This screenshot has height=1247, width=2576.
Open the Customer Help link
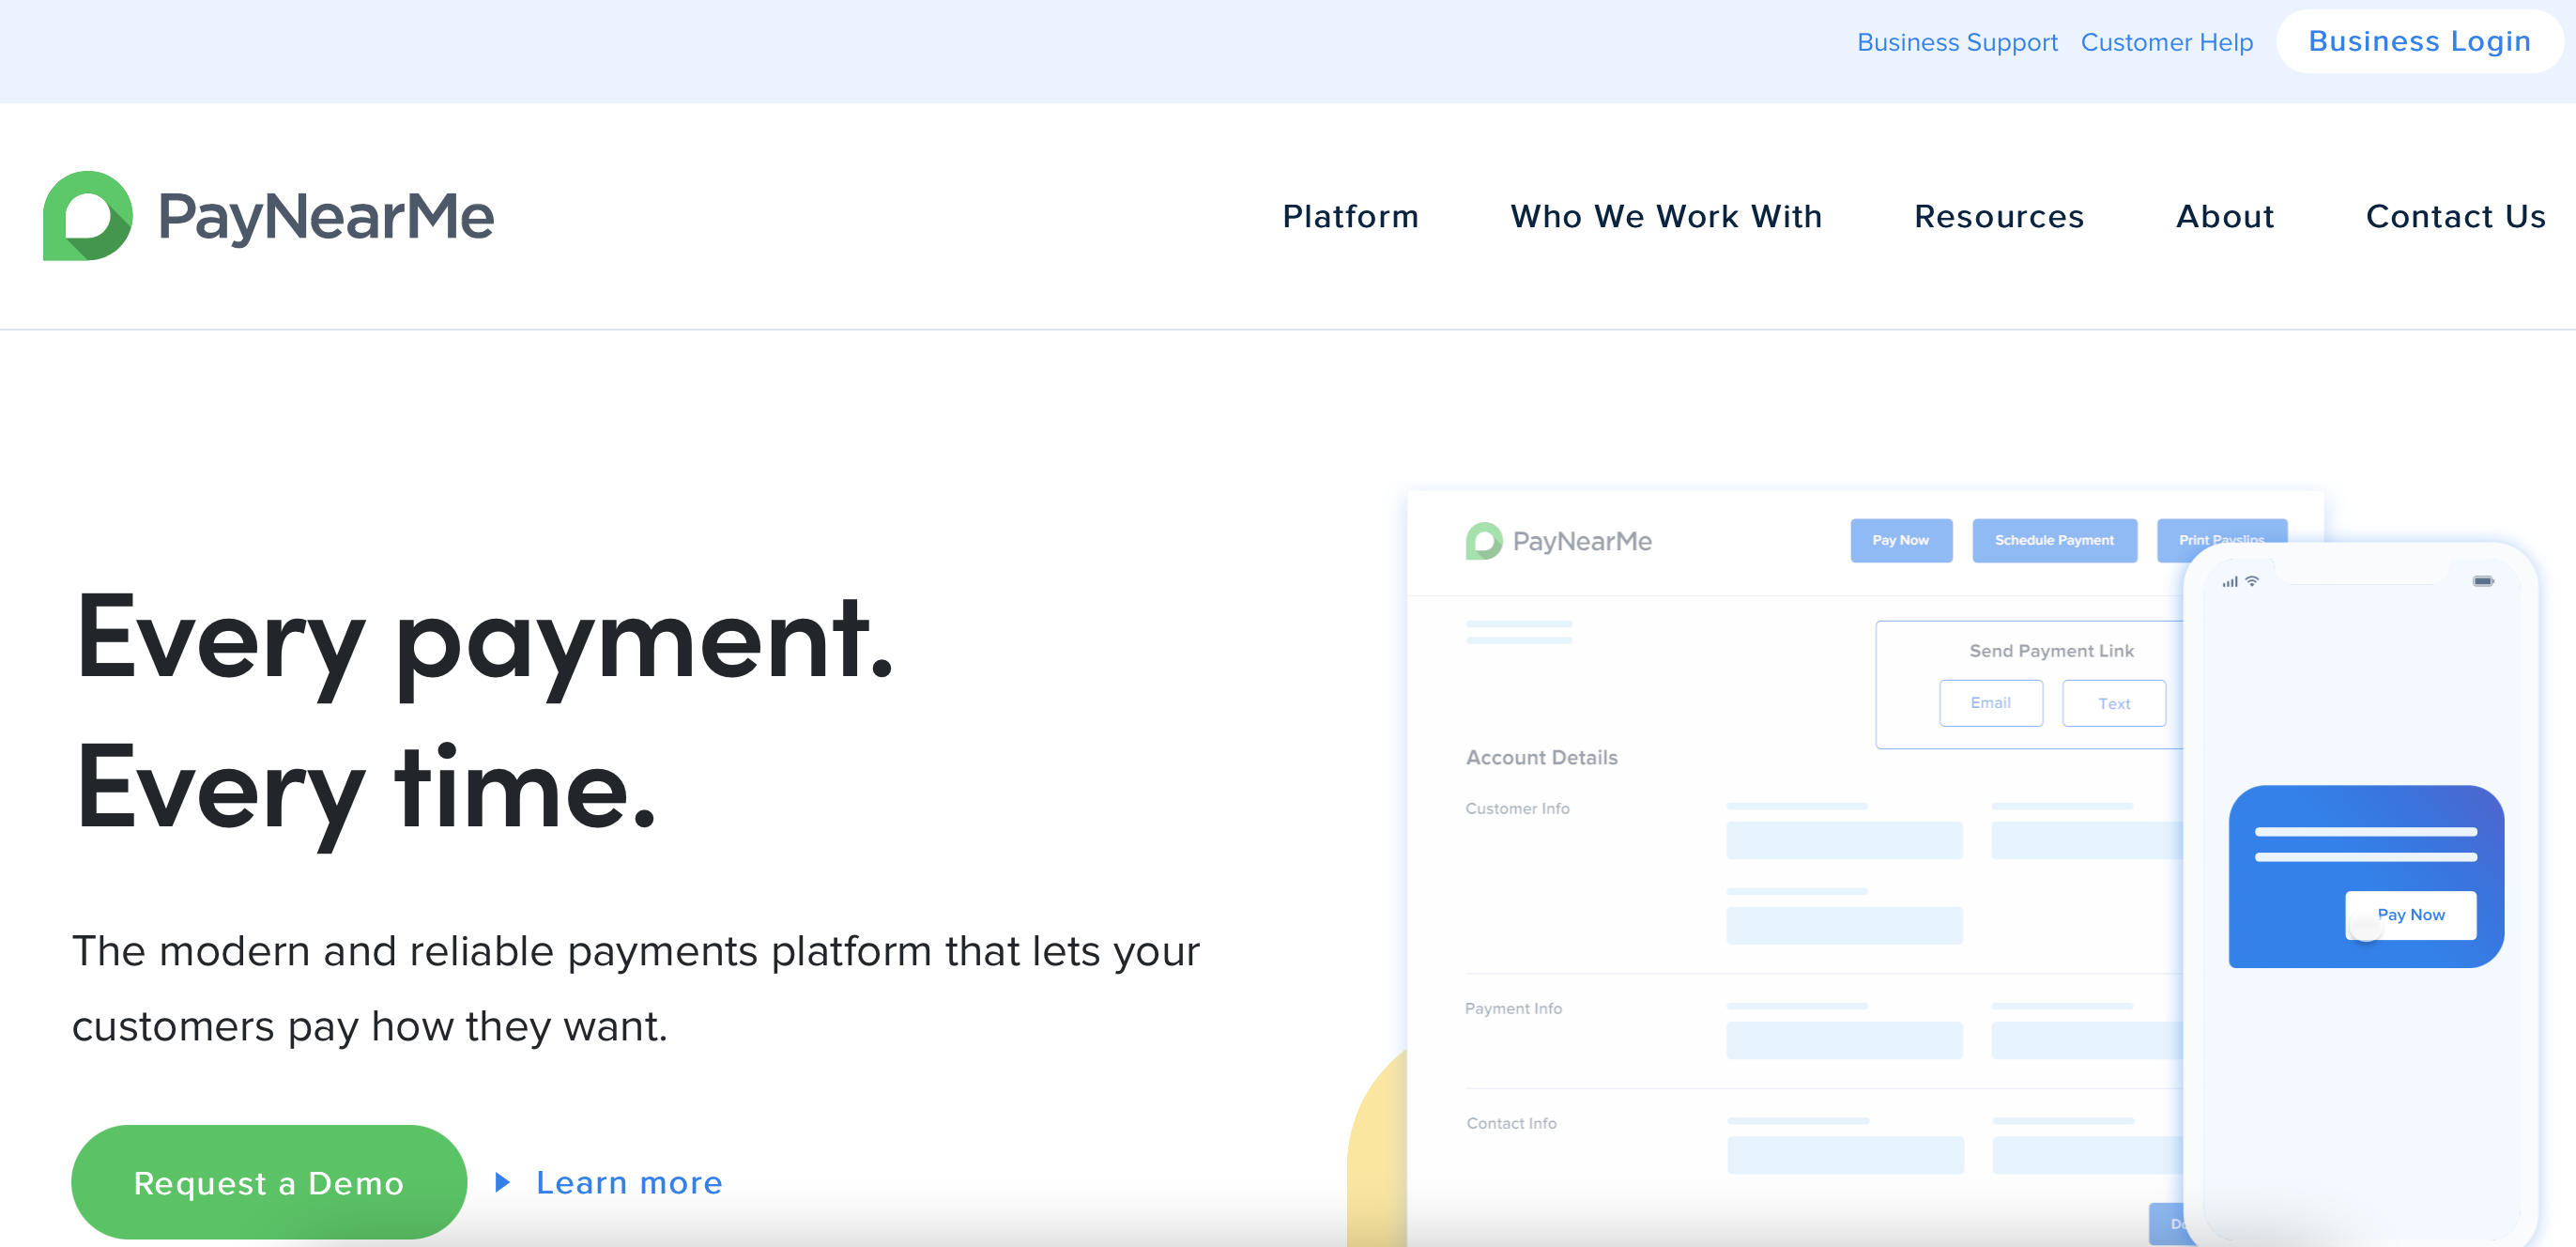[2166, 42]
